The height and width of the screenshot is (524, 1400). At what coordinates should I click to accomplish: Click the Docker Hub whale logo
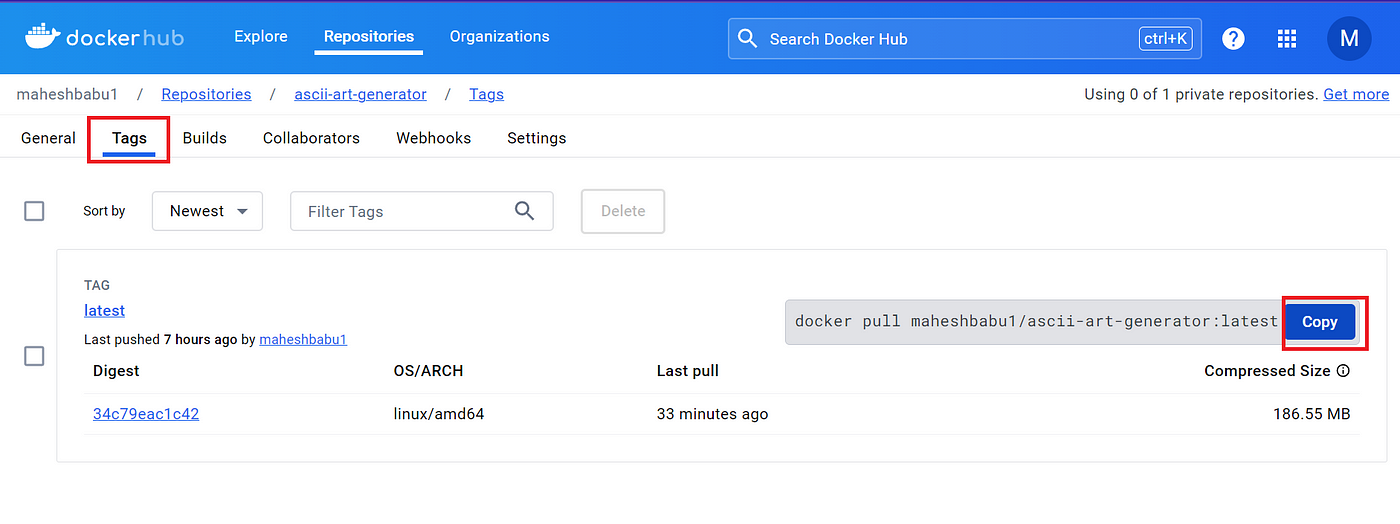[x=42, y=36]
